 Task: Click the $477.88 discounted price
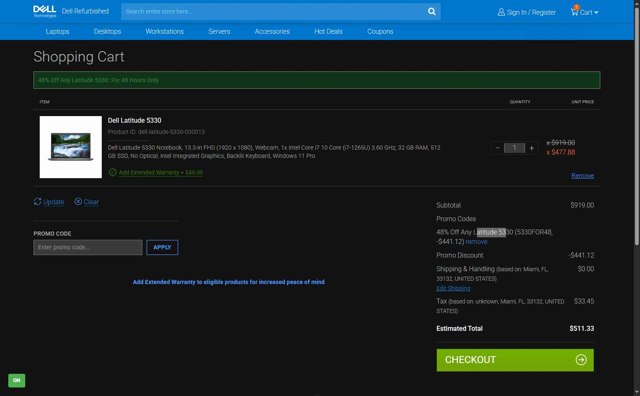(x=561, y=152)
